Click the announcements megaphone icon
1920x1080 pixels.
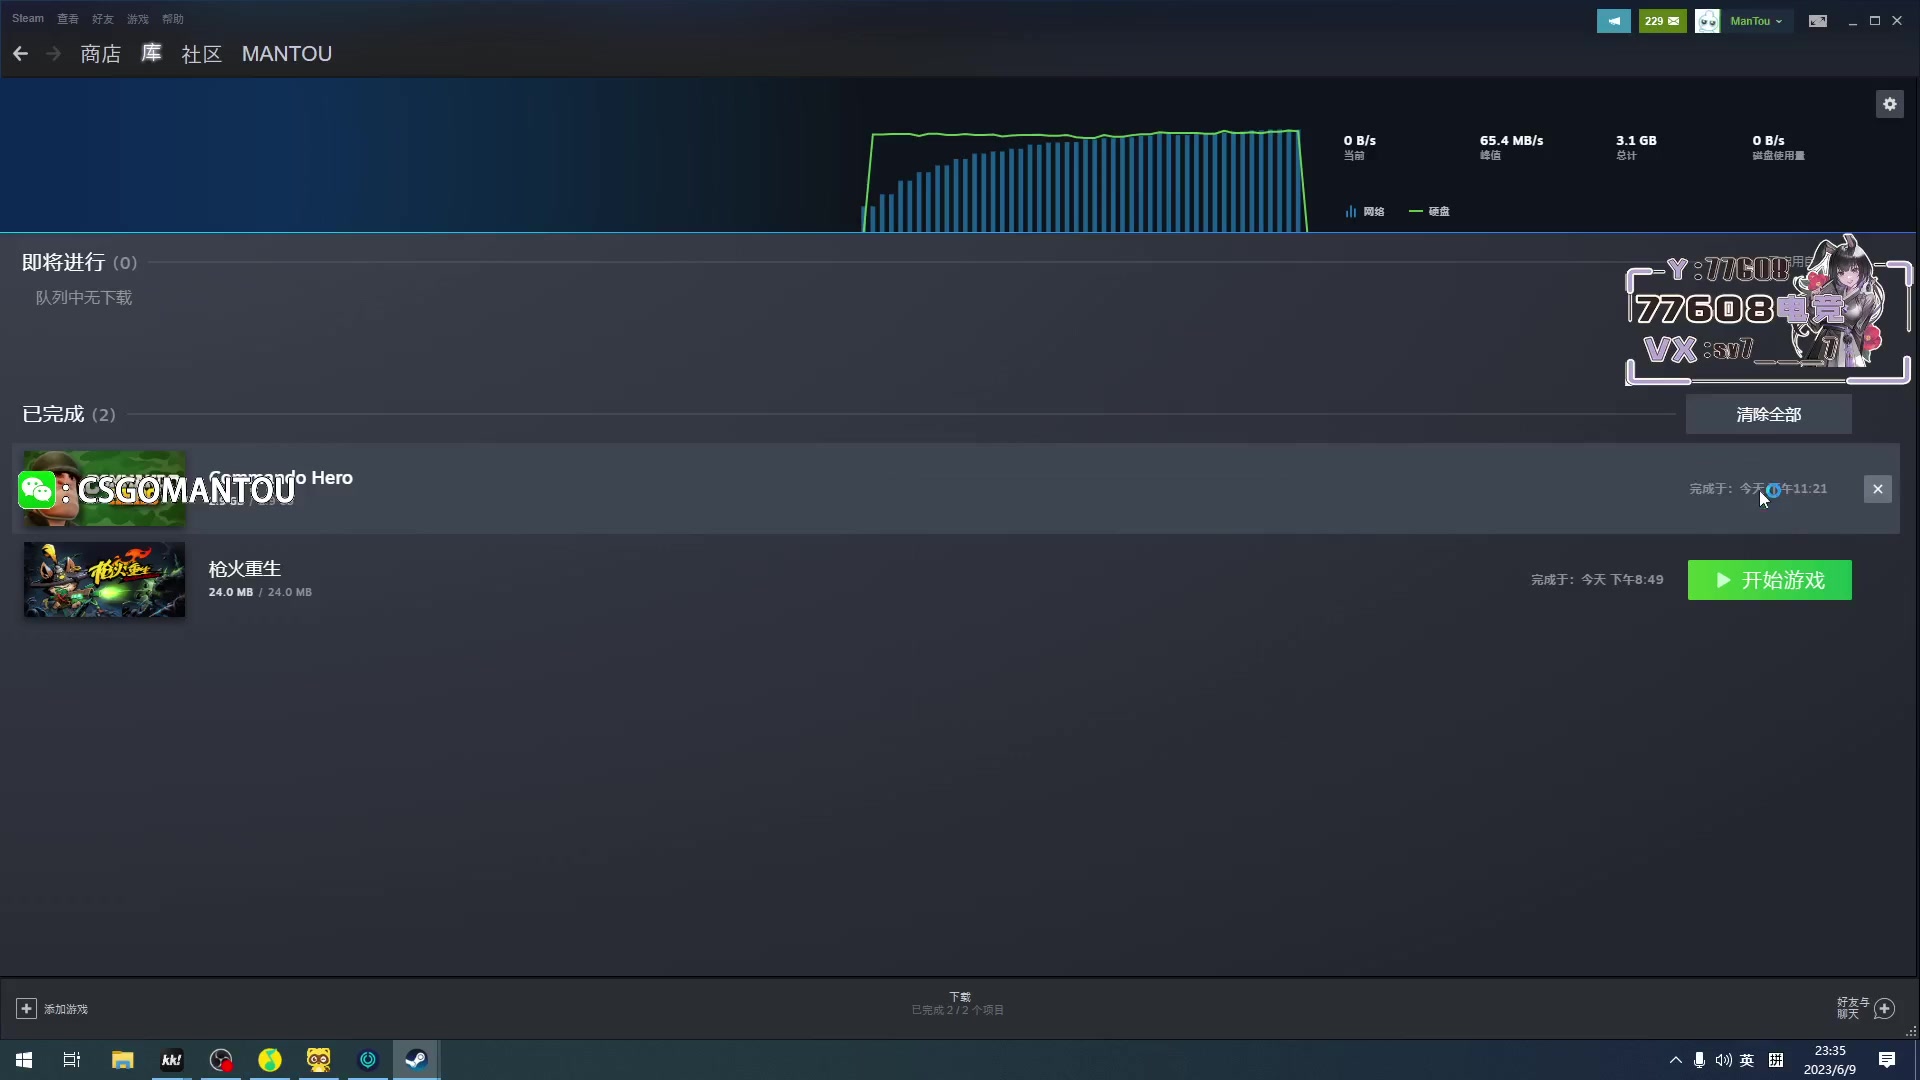point(1613,21)
